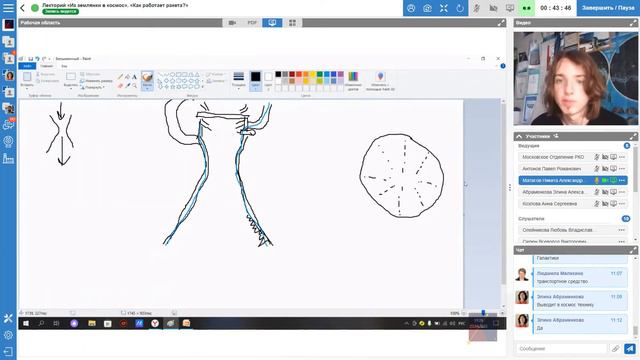This screenshot has width=640, height=360.
Task: Open the options menu for listener Олейникова Любовь
Action: click(x=622, y=230)
